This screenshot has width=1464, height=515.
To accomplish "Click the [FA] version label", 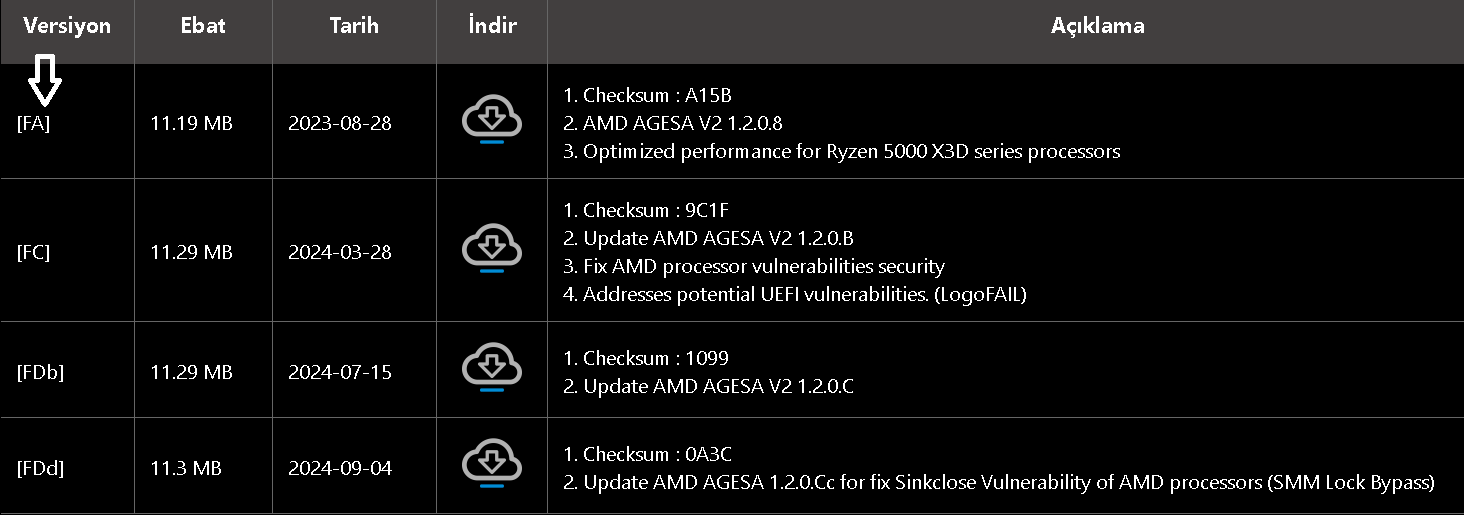I will pyautogui.click(x=33, y=124).
